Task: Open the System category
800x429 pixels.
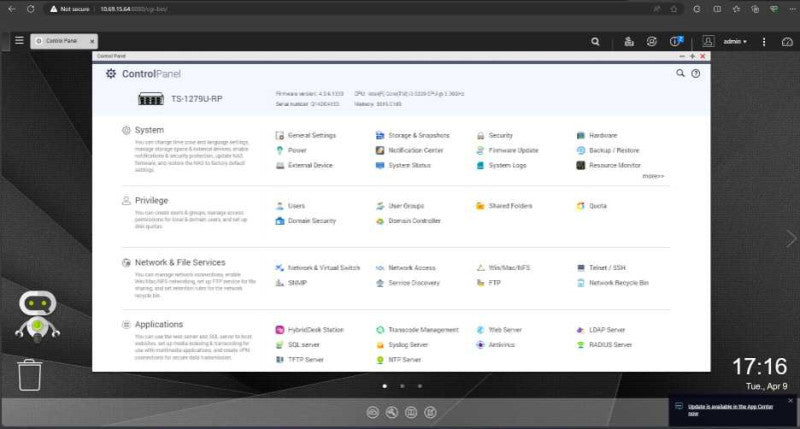Action: pyautogui.click(x=143, y=130)
